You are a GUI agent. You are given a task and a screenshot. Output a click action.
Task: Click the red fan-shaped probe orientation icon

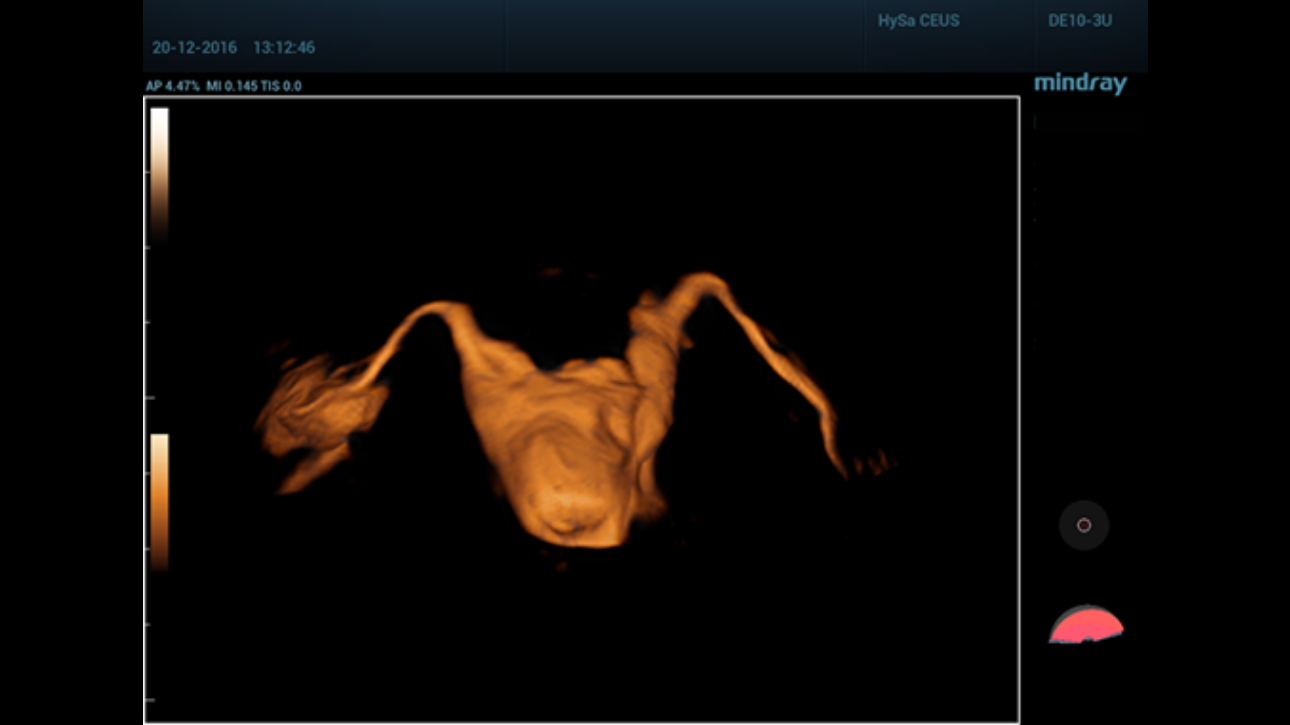1086,627
